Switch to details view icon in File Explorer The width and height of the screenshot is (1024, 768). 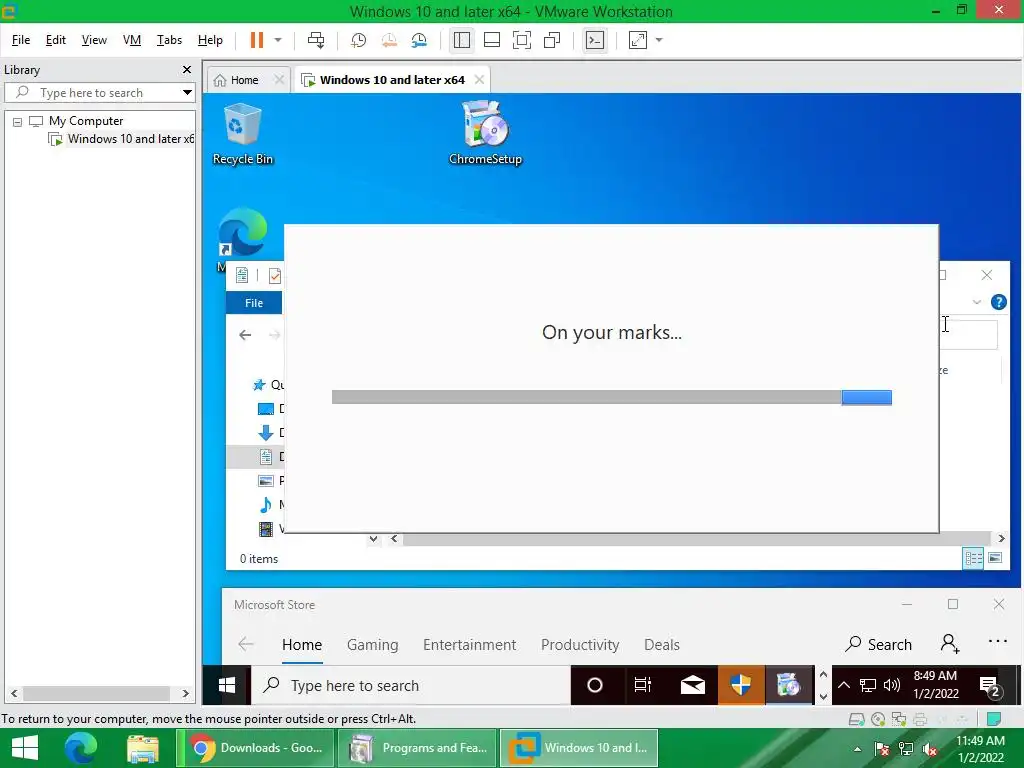[x=973, y=558]
